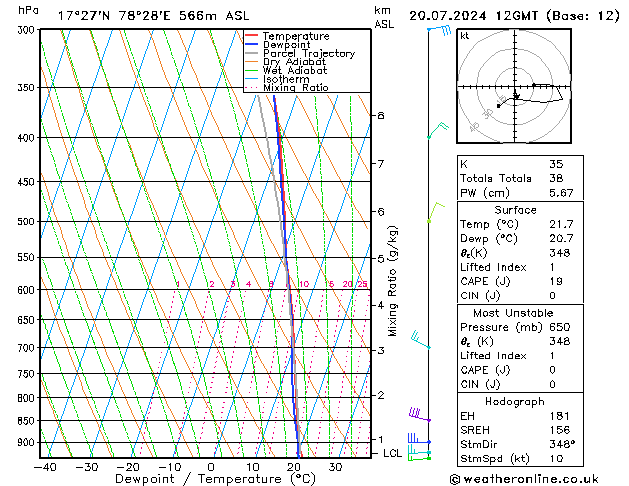Select the Temperature legend entry
629x486 pixels.
(298, 36)
